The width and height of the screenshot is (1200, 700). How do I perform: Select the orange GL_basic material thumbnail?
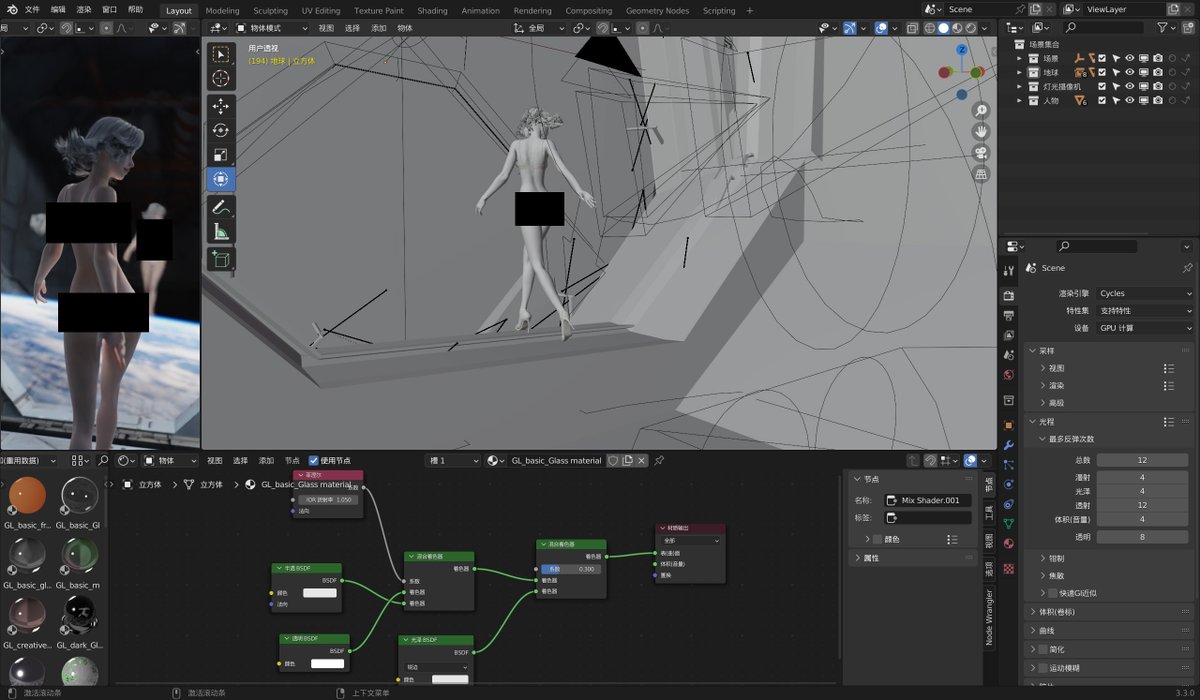[x=26, y=495]
